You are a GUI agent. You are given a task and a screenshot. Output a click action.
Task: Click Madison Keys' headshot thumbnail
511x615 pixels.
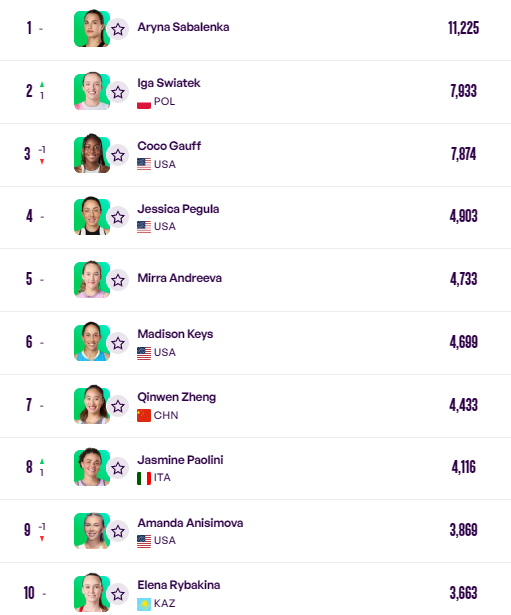tap(92, 342)
